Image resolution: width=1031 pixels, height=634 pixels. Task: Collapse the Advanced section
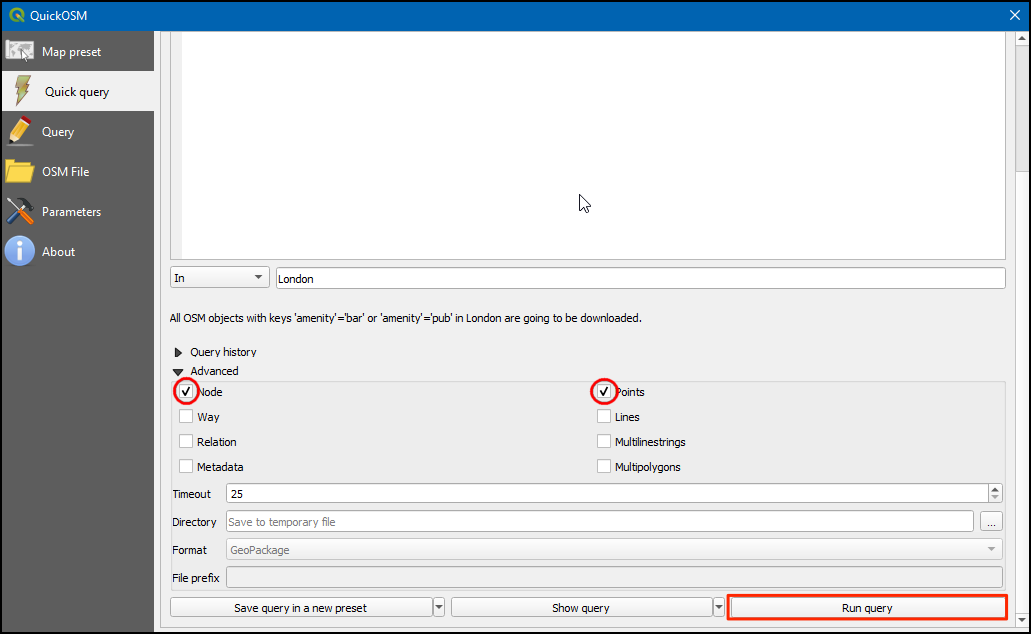[x=179, y=371]
